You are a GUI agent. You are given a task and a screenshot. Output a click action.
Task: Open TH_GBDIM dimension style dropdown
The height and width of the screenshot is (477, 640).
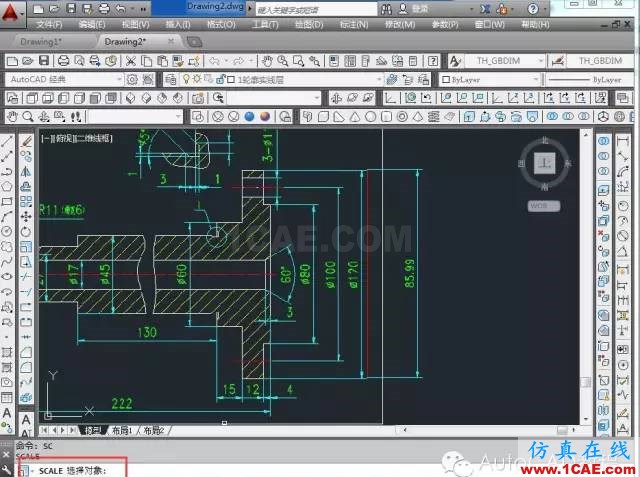(600, 61)
